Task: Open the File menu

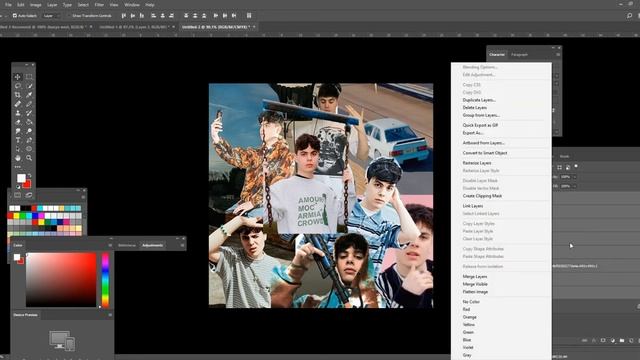Action: [8, 5]
